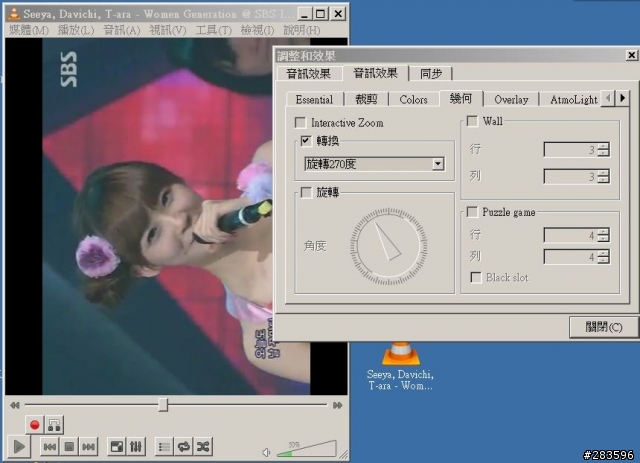Open extended settings equalizer icon
The image size is (640, 463).
(x=136, y=447)
